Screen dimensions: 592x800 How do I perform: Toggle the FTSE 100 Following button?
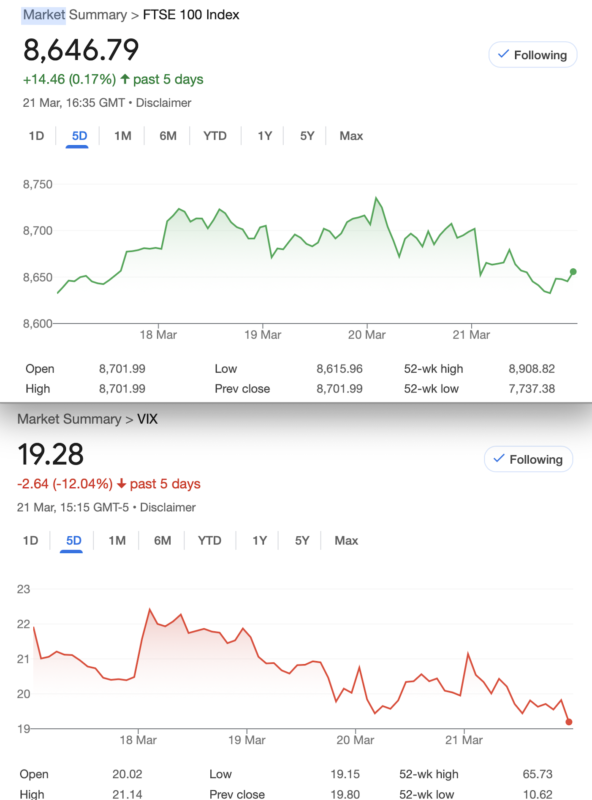532,55
